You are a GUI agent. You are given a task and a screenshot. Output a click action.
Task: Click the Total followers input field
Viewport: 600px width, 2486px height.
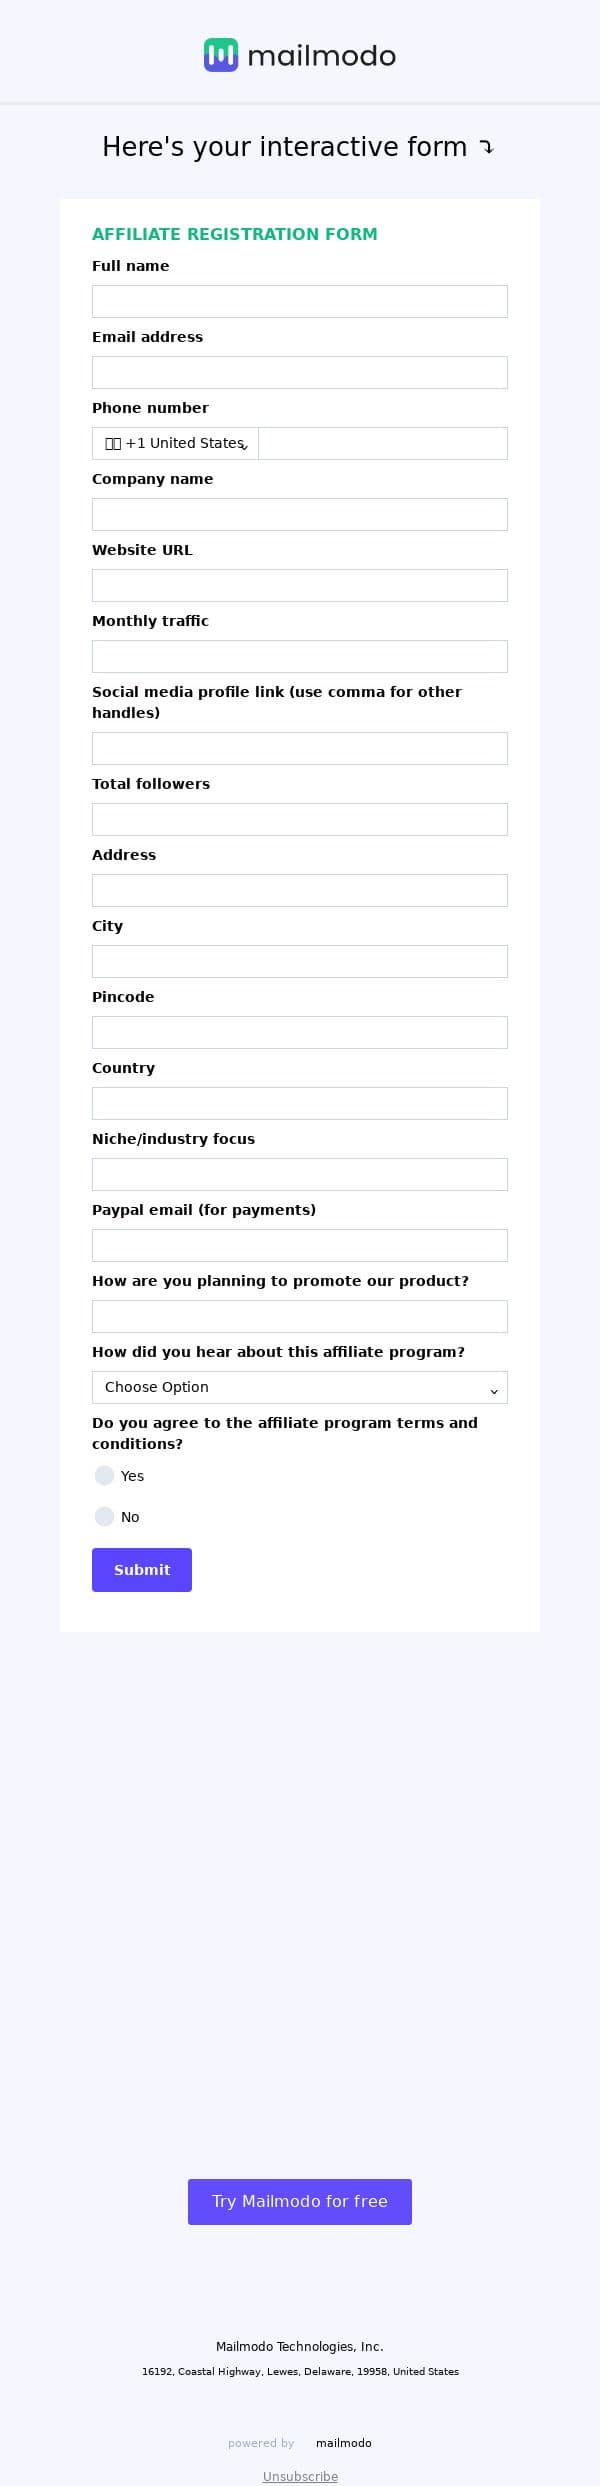point(300,820)
